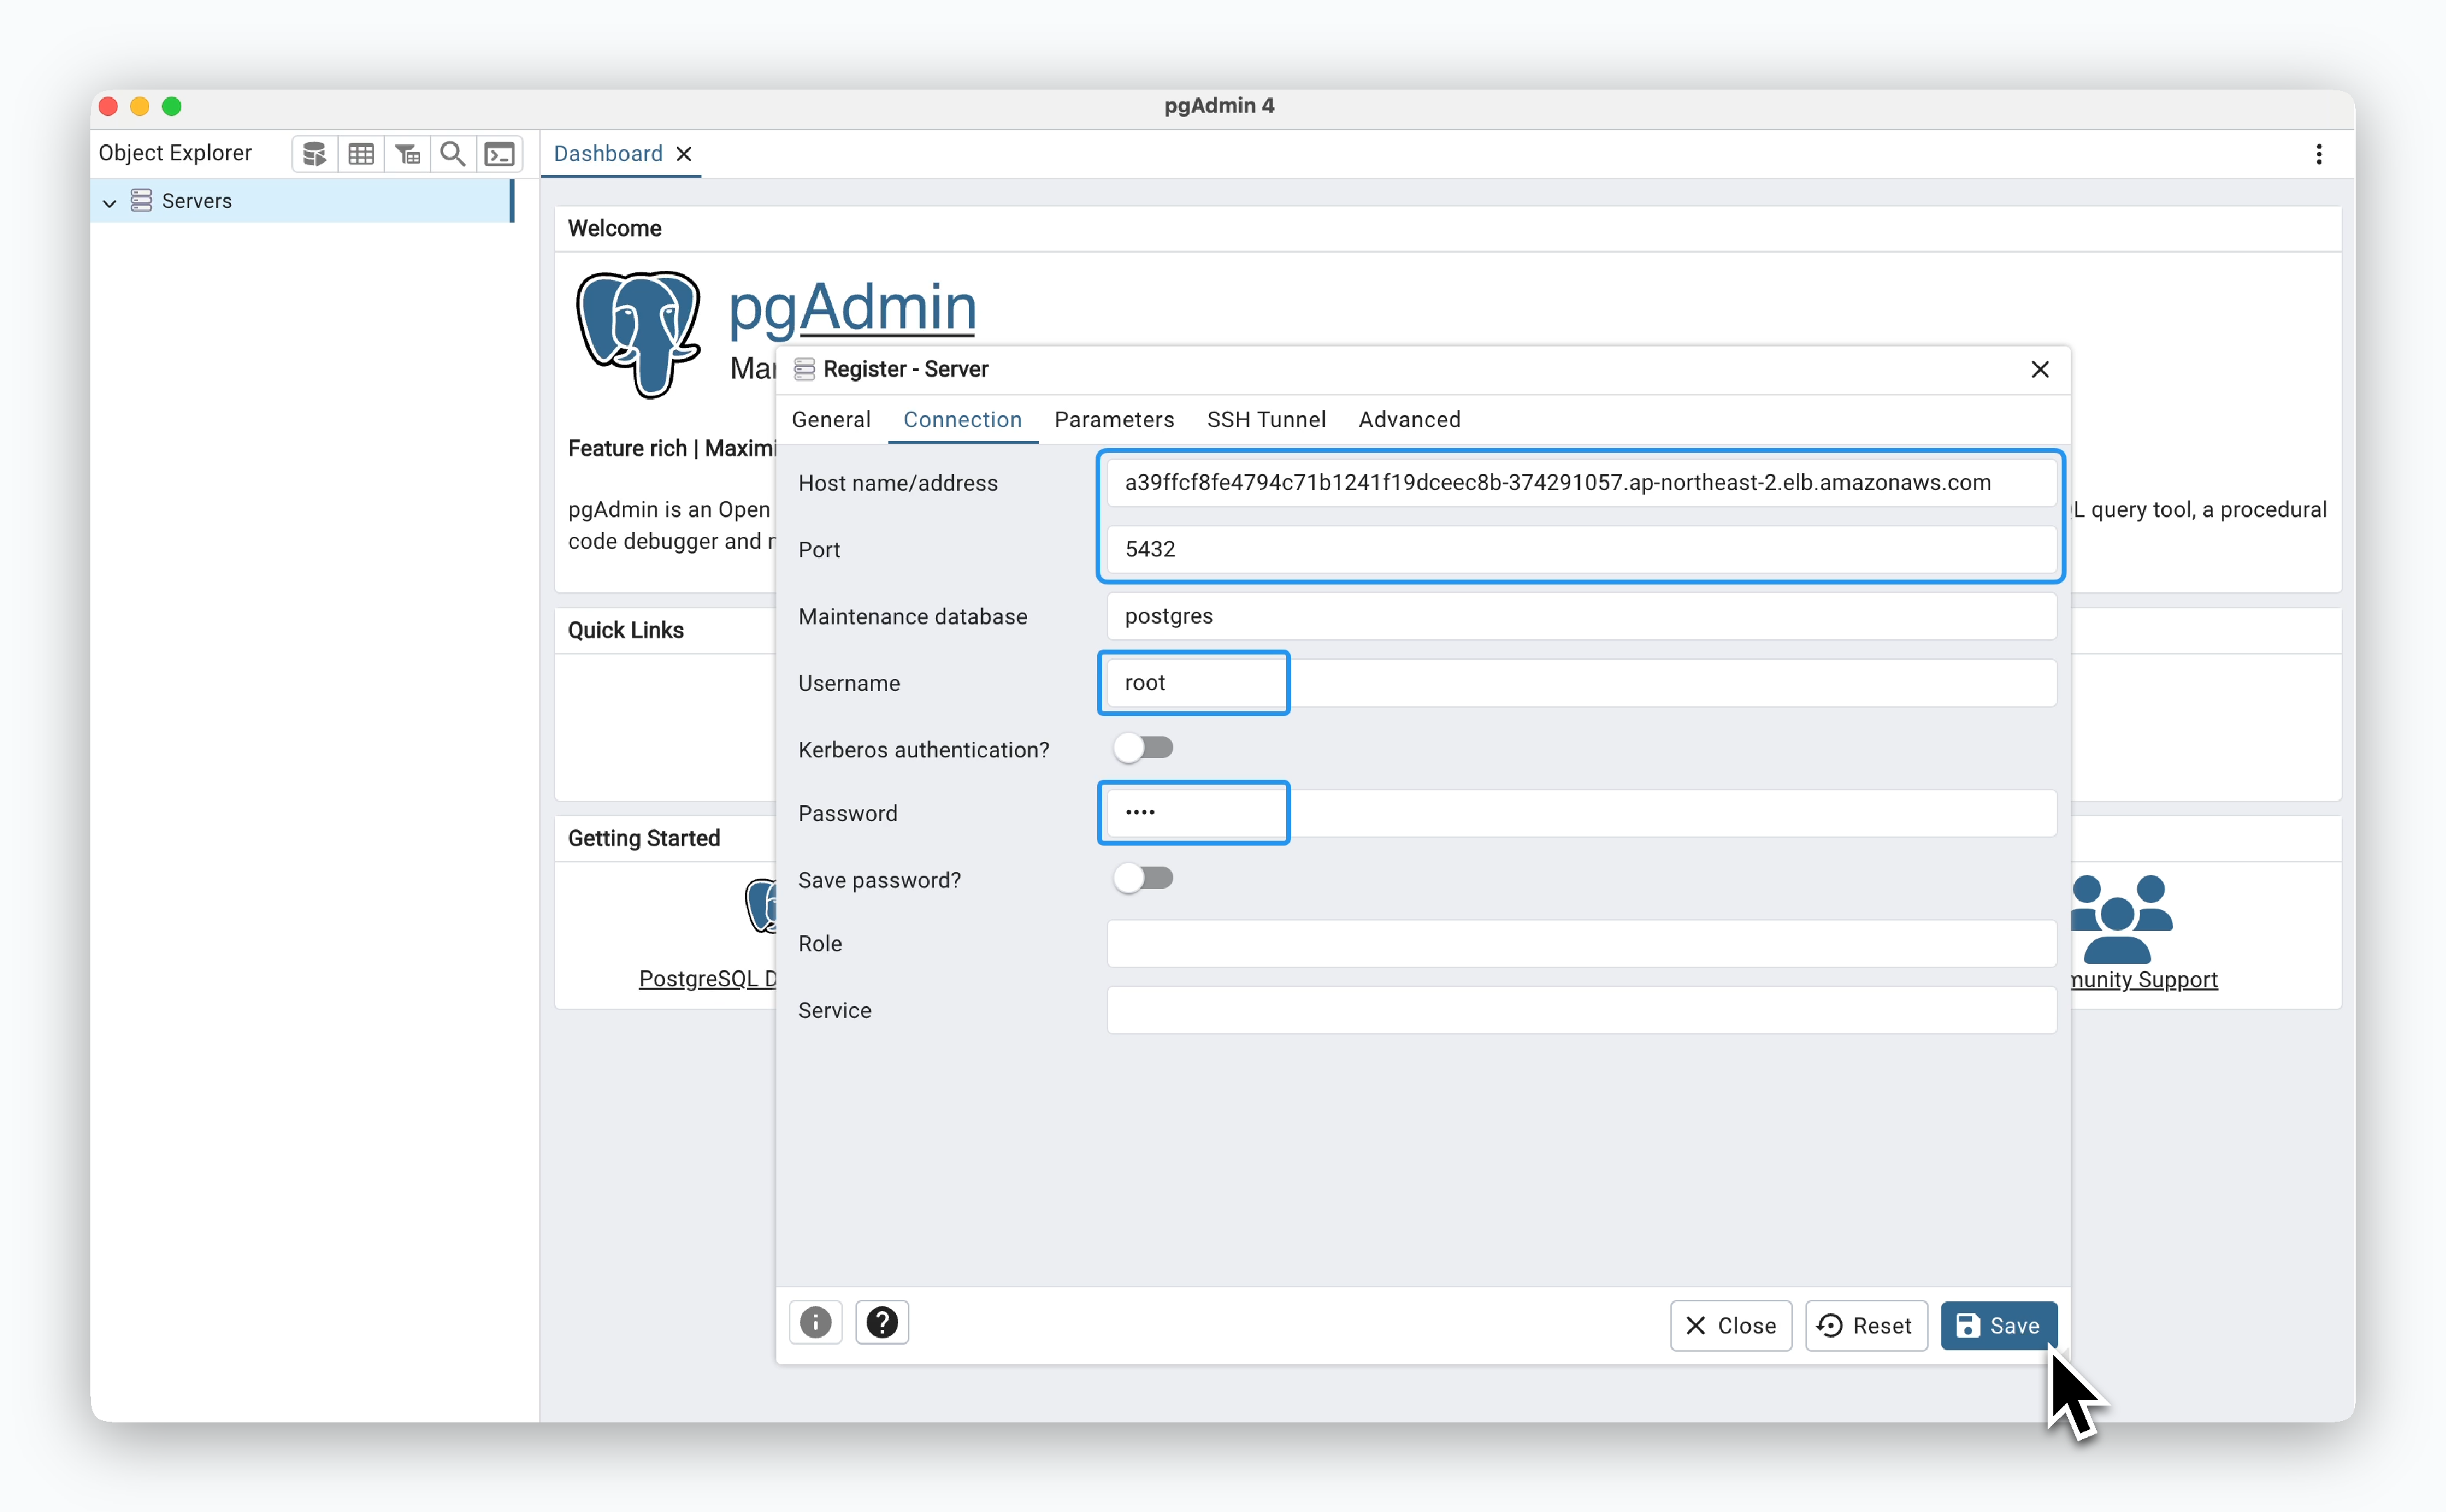The width and height of the screenshot is (2446, 1512).
Task: Click the Welcome heading text
Action: point(614,228)
